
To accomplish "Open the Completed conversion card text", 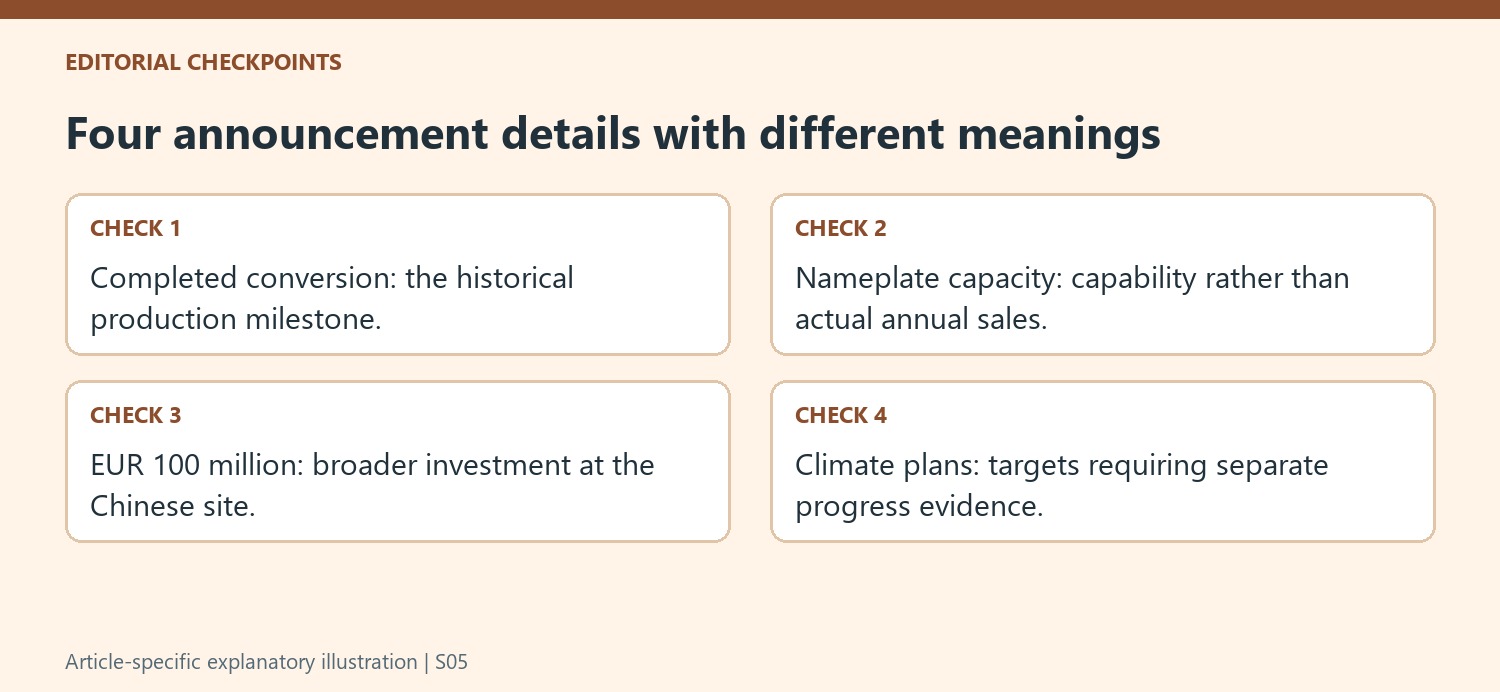I will point(332,298).
